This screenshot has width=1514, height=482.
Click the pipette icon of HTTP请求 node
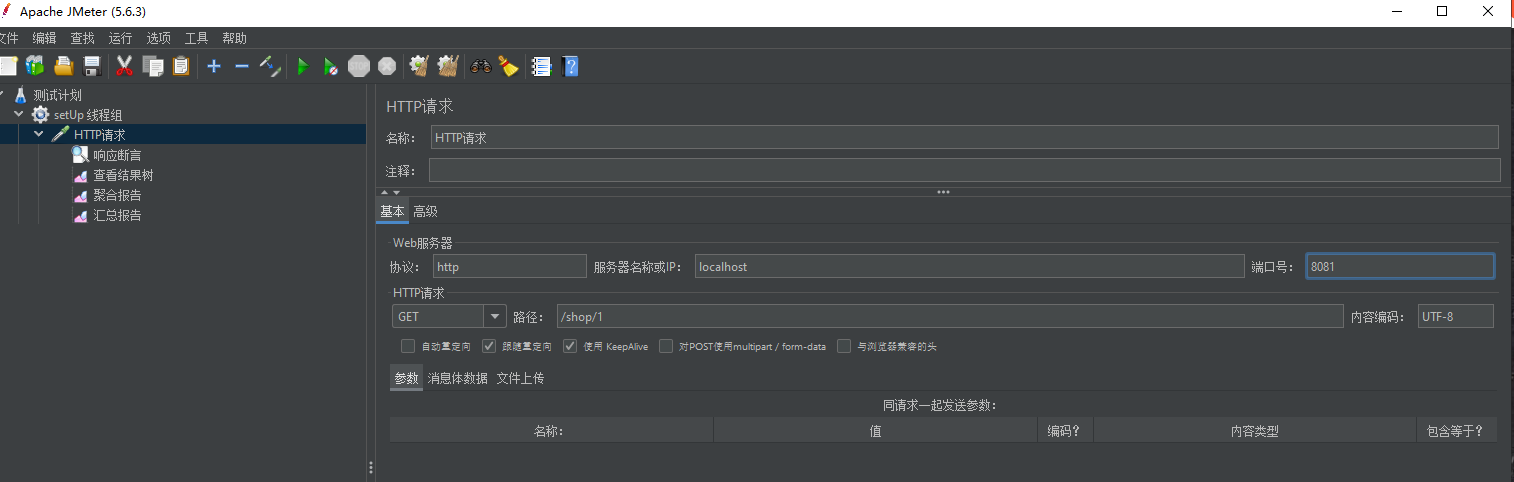[60, 135]
